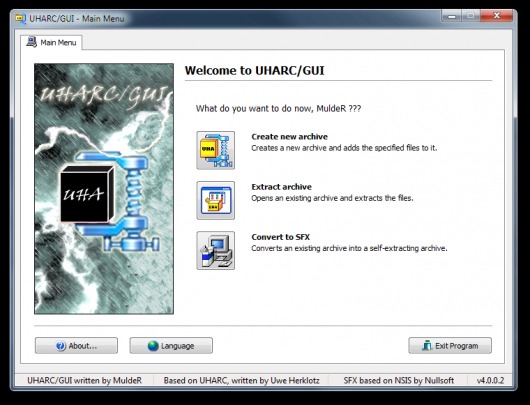Click the v4.0.0.2 version status panel

click(490, 380)
